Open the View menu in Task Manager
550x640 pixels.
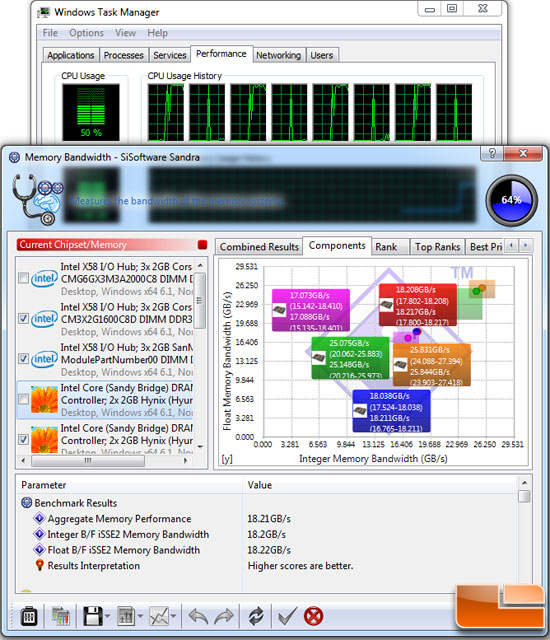125,33
